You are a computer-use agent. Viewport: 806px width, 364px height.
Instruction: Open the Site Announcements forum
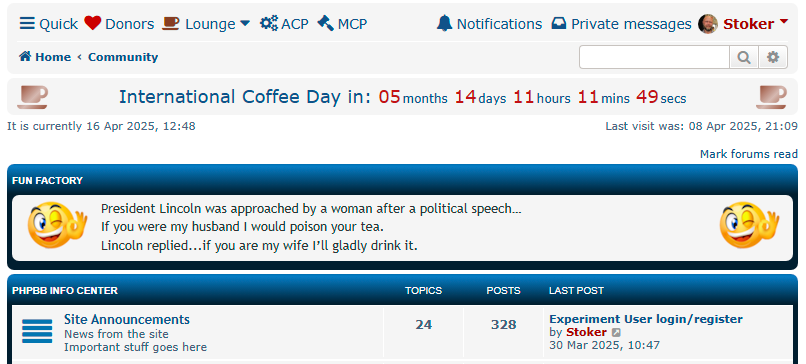[126, 319]
